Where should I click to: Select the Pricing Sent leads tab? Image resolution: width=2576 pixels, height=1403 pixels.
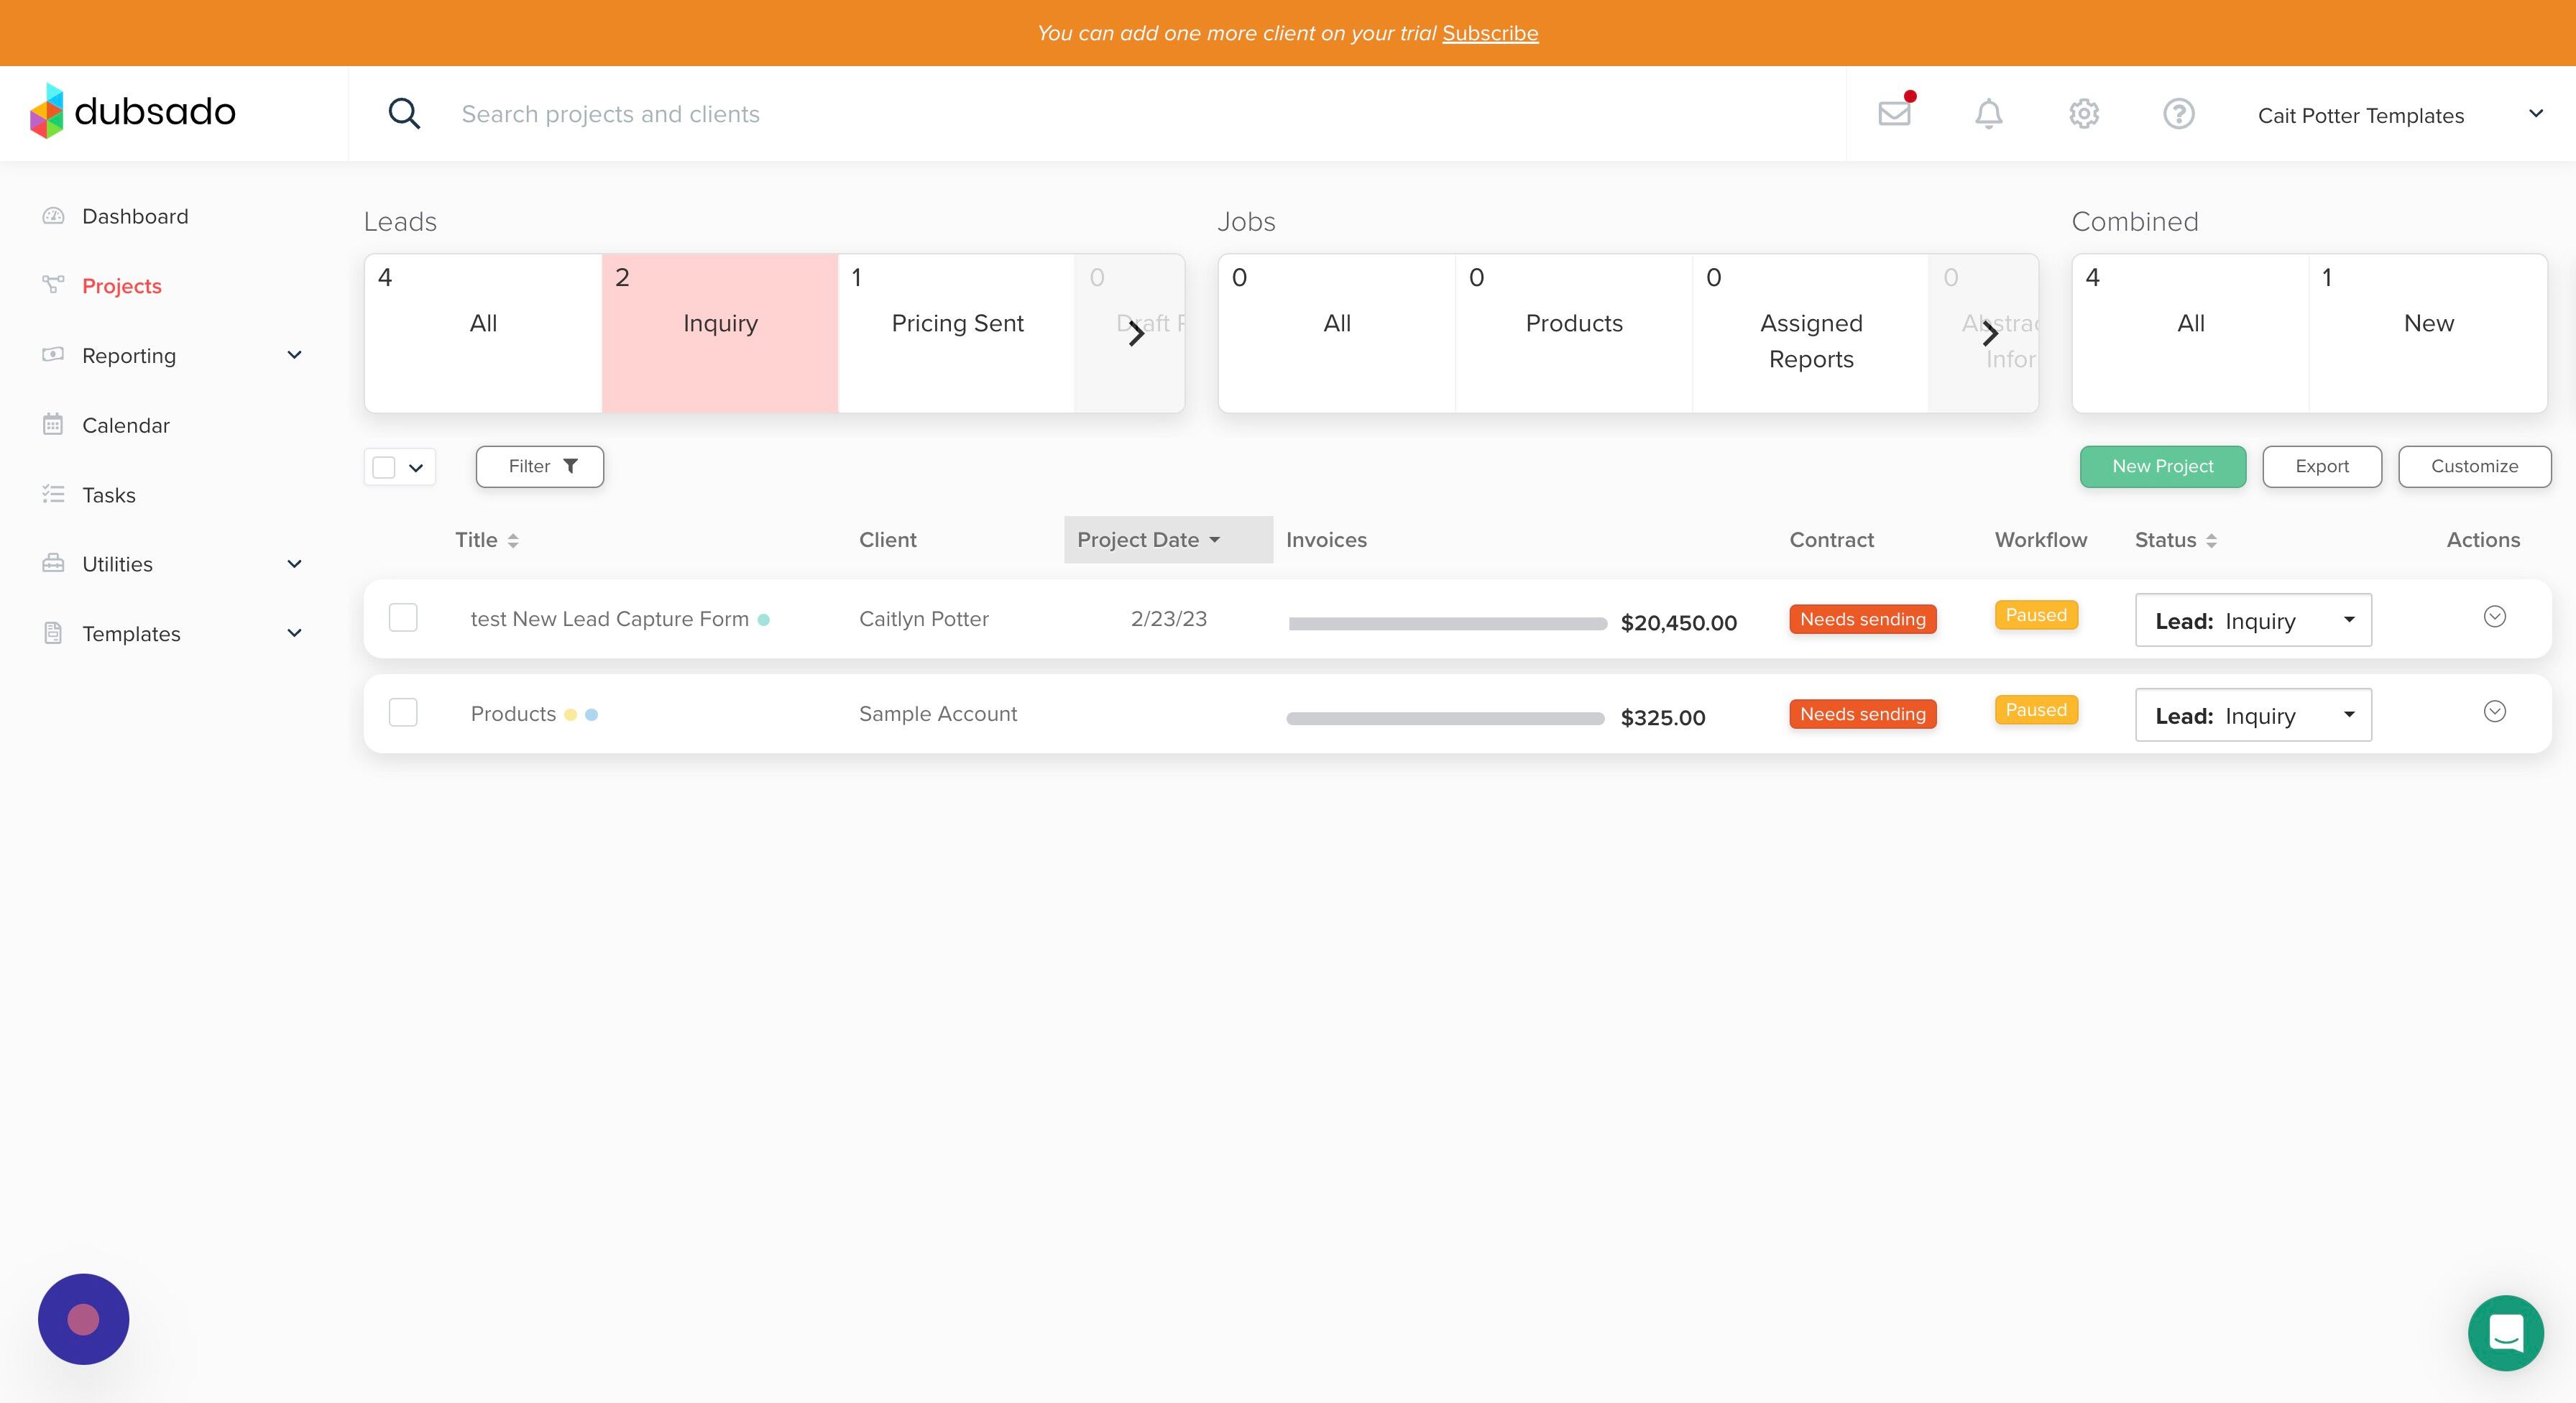tap(956, 323)
